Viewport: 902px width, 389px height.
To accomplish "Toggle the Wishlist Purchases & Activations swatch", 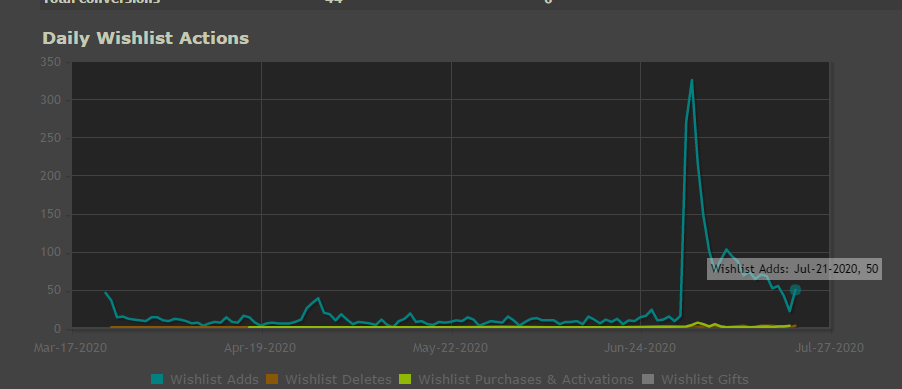I will point(405,379).
